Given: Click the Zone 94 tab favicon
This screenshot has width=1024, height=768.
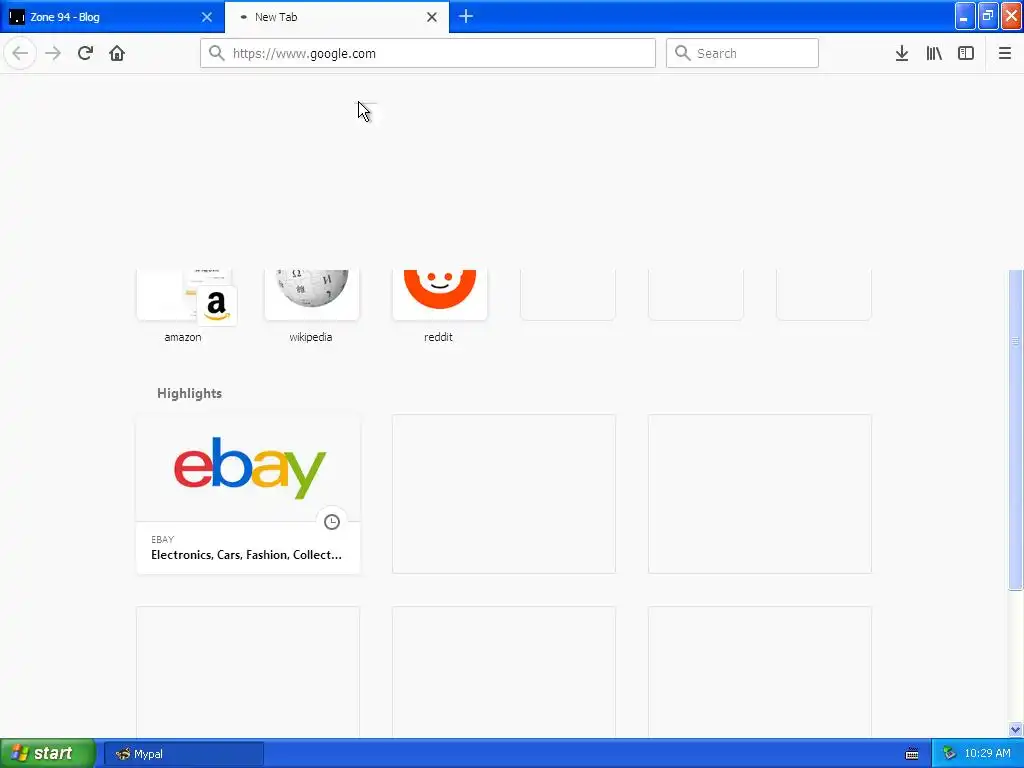Looking at the screenshot, I should (17, 17).
